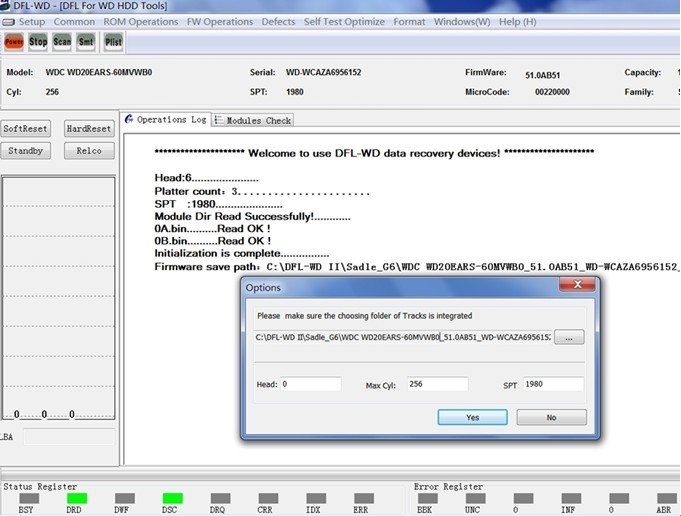This screenshot has width=681, height=516.
Task: Click the Relco button
Action: point(89,151)
